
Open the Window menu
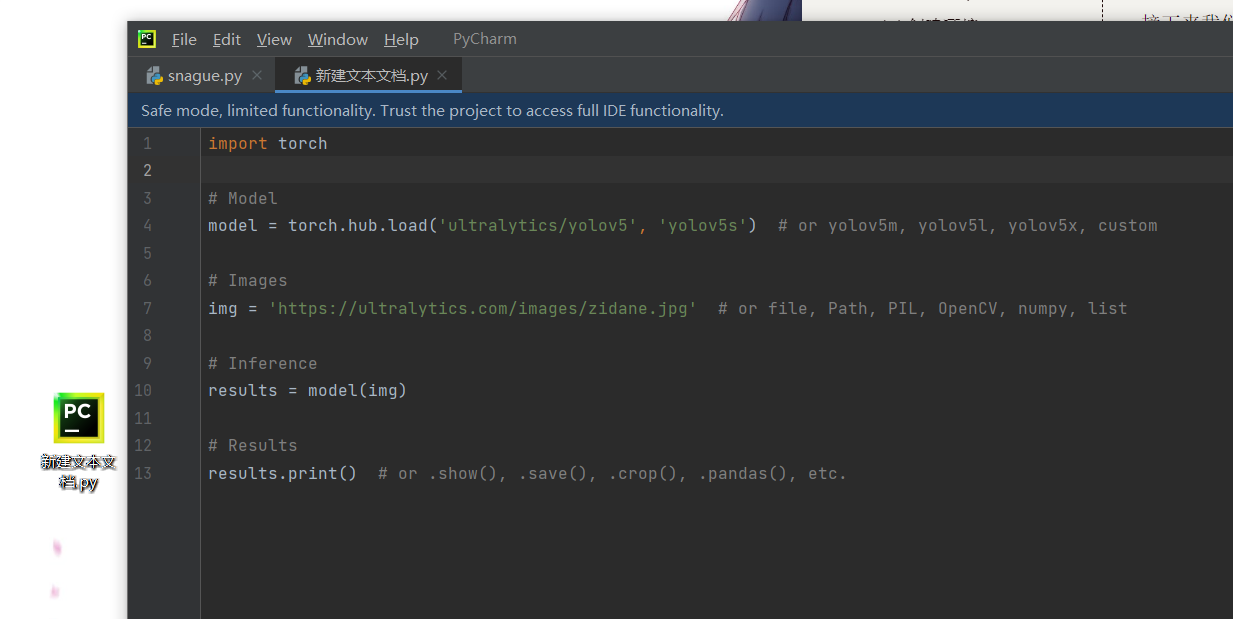(338, 40)
